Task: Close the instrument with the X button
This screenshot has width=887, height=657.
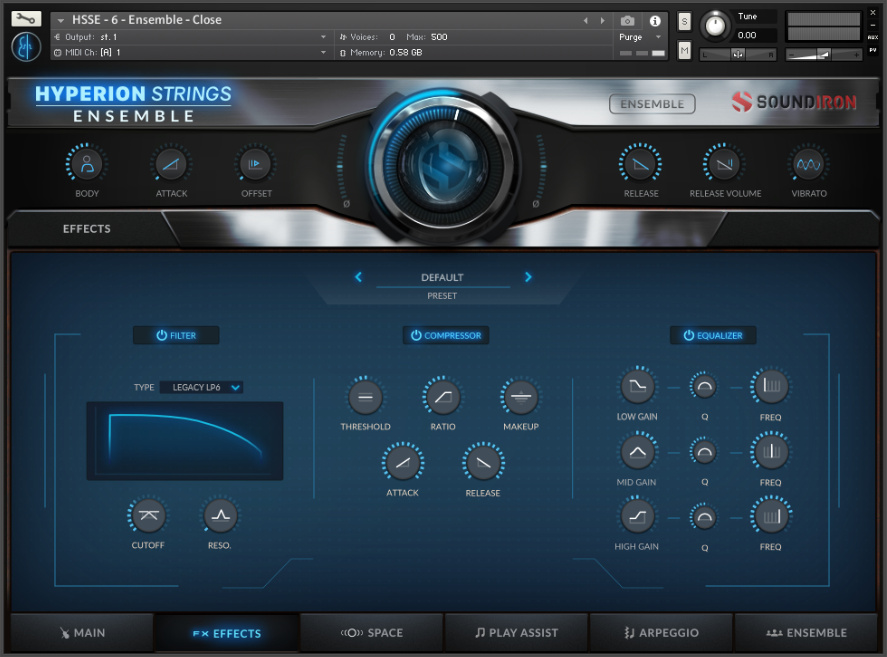Action: coord(873,12)
